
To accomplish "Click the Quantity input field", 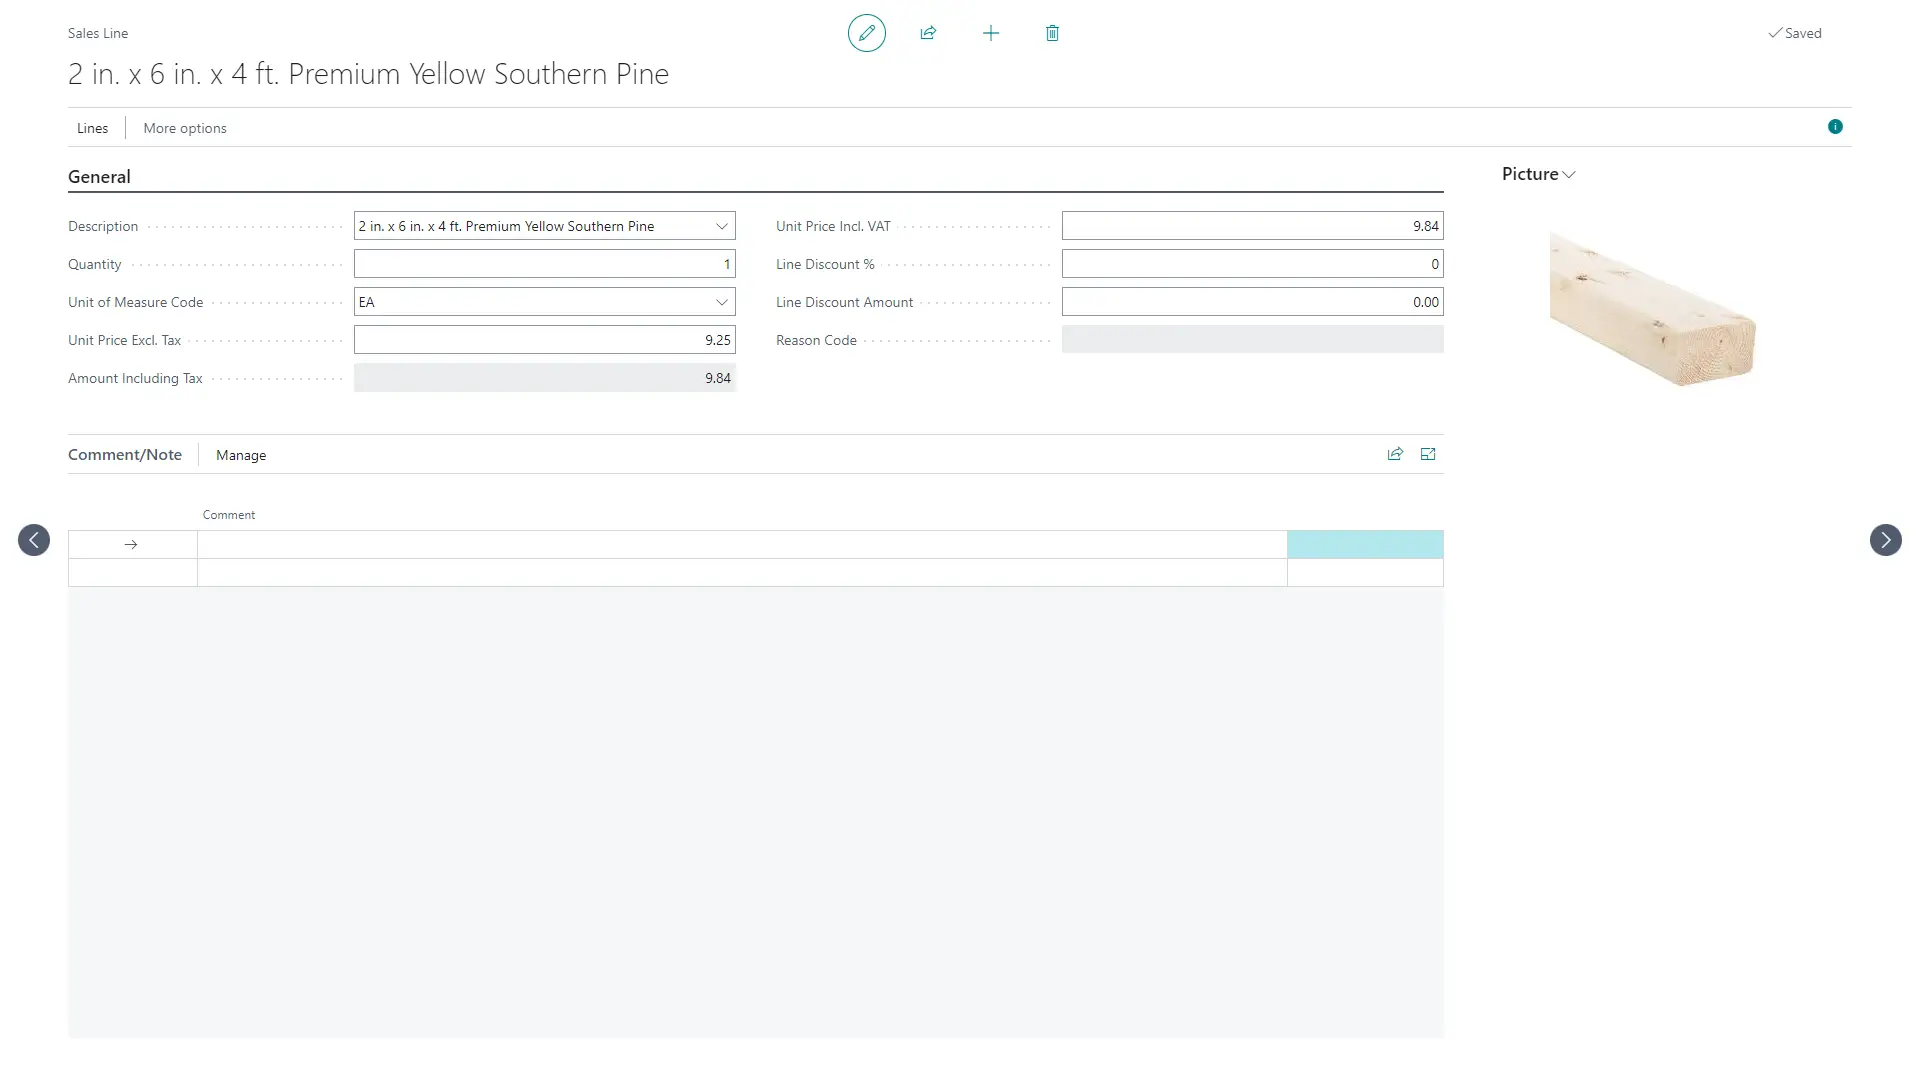I will tap(544, 264).
